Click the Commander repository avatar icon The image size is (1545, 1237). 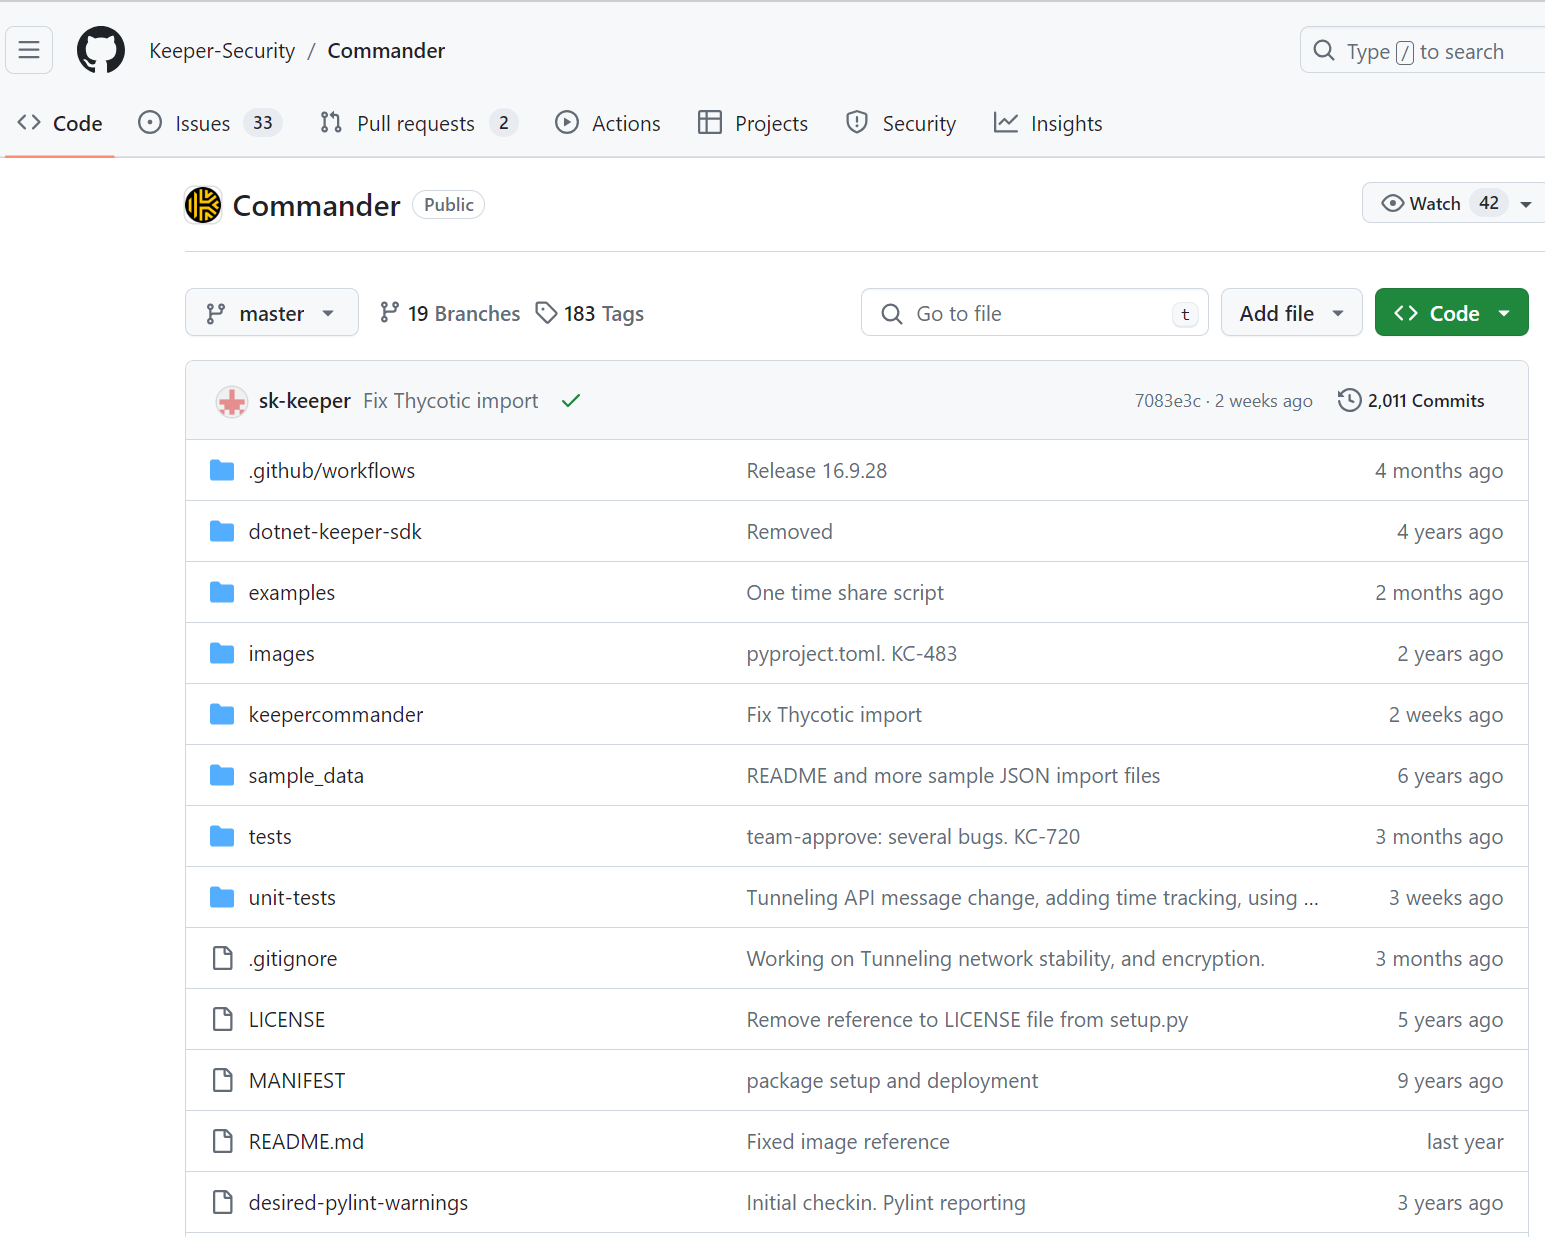203,205
